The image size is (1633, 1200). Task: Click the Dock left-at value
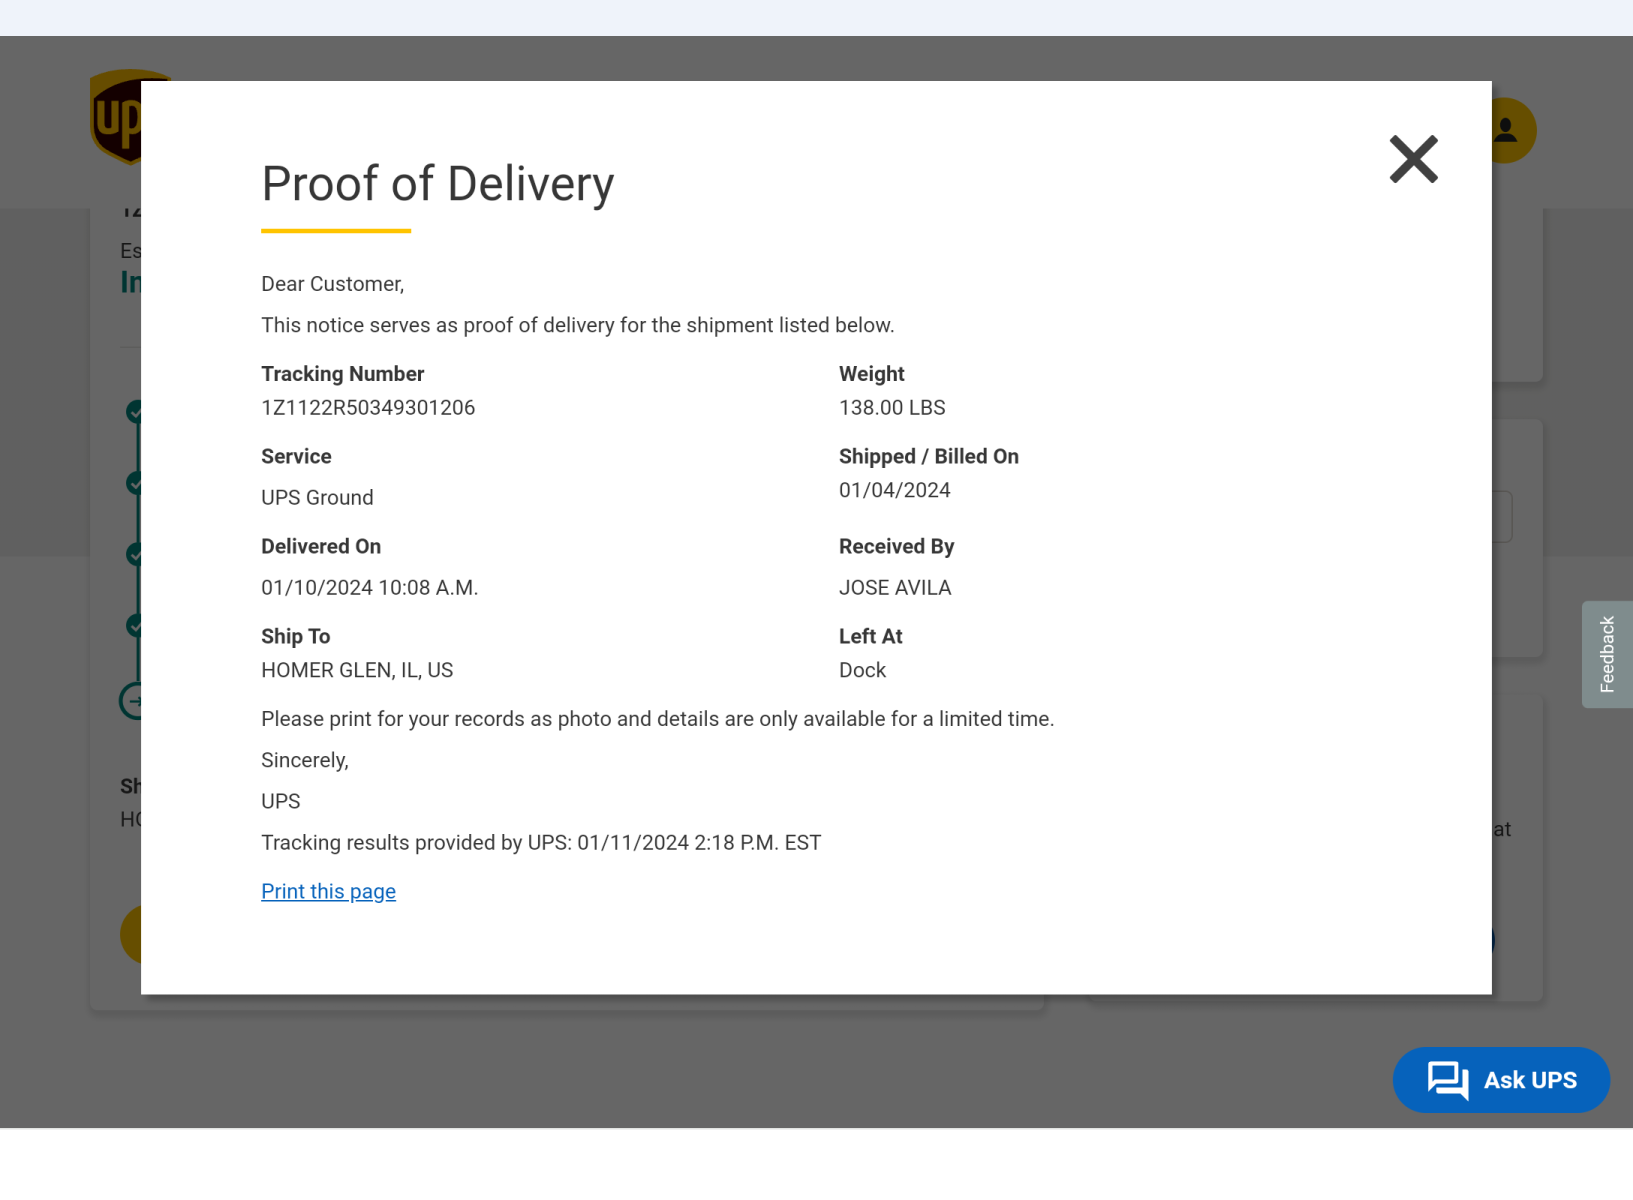click(862, 670)
